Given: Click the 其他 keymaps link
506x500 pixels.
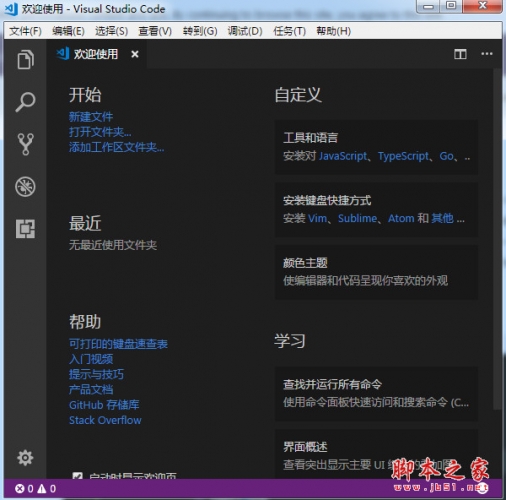Looking at the screenshot, I should click(x=442, y=218).
